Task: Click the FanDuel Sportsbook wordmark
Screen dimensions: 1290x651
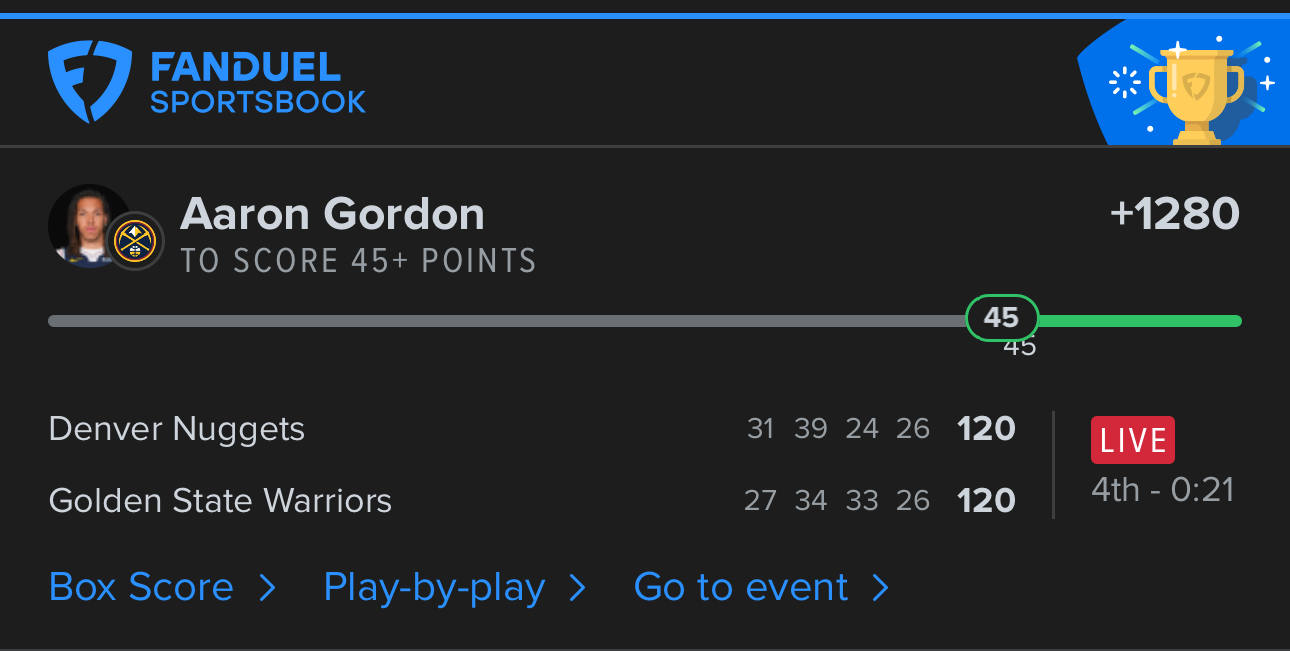Action: (257, 82)
